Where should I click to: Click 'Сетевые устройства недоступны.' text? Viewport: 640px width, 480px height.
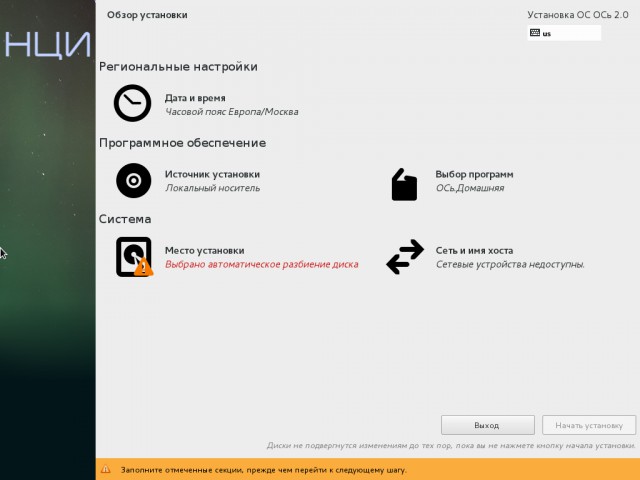coord(510,264)
